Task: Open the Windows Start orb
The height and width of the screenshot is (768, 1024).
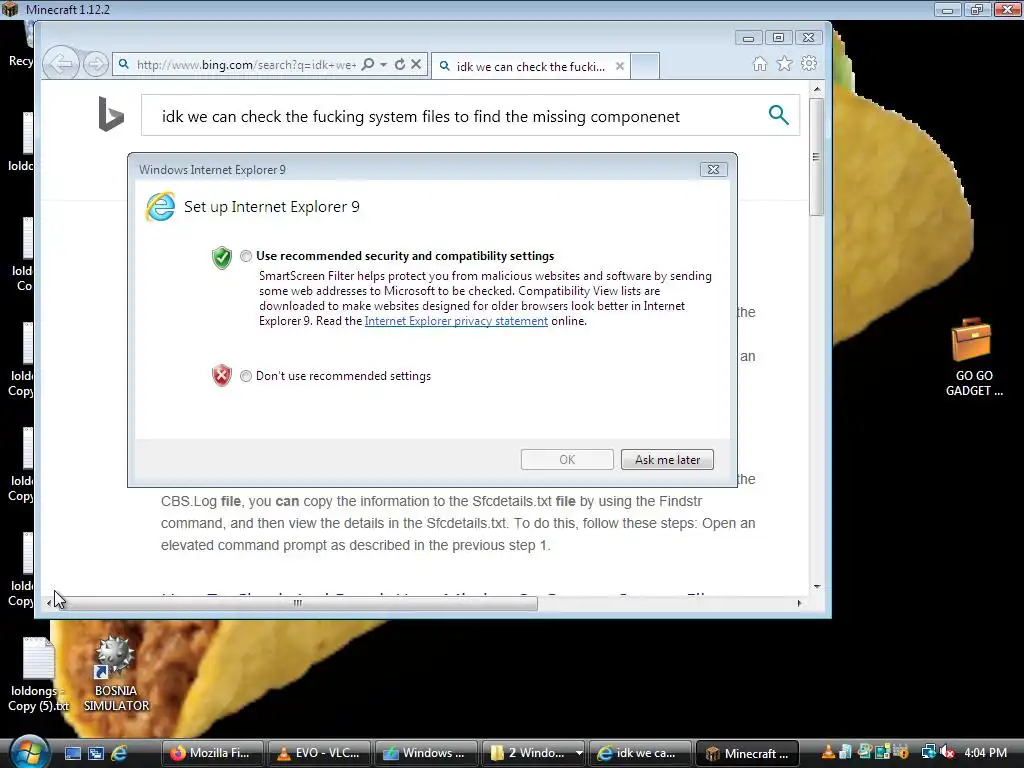Action: (29, 752)
